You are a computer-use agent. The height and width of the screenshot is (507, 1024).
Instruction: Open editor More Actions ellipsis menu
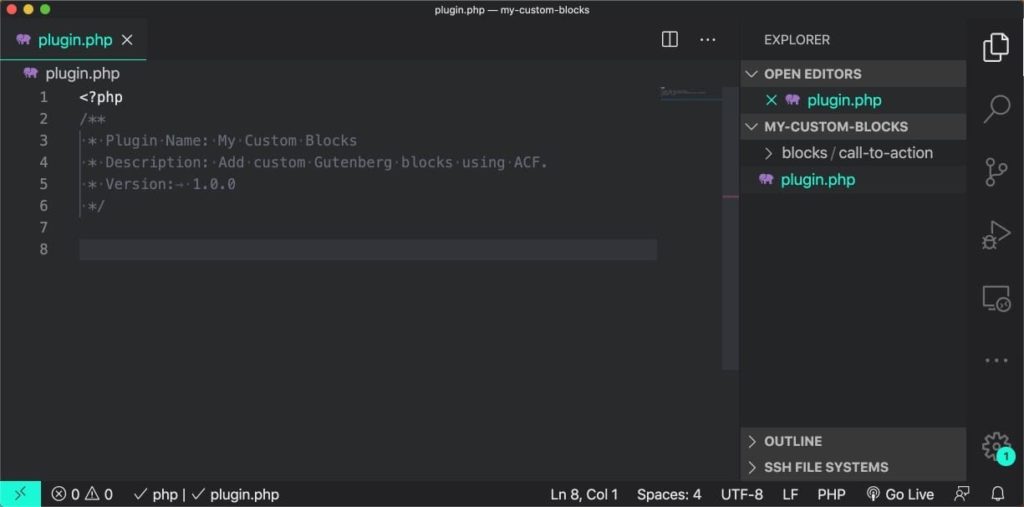708,40
